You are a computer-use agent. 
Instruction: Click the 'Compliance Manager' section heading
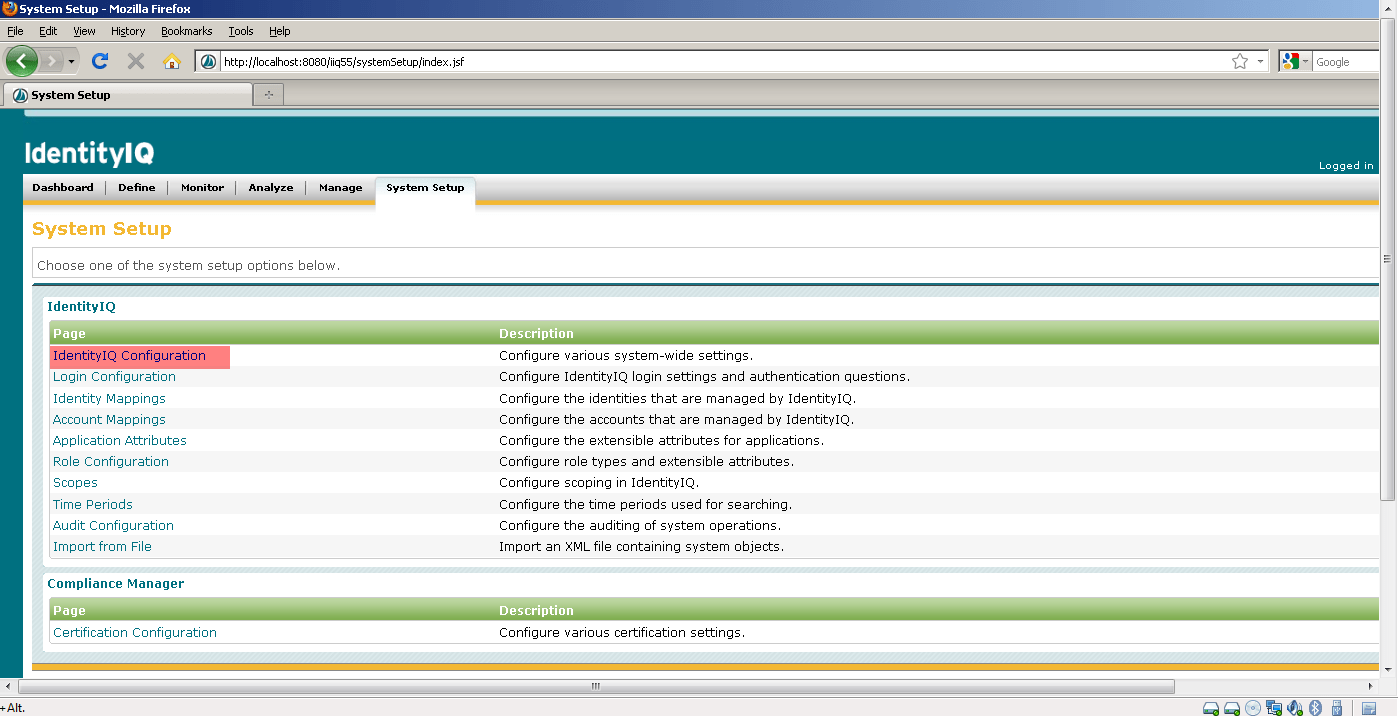(x=116, y=584)
